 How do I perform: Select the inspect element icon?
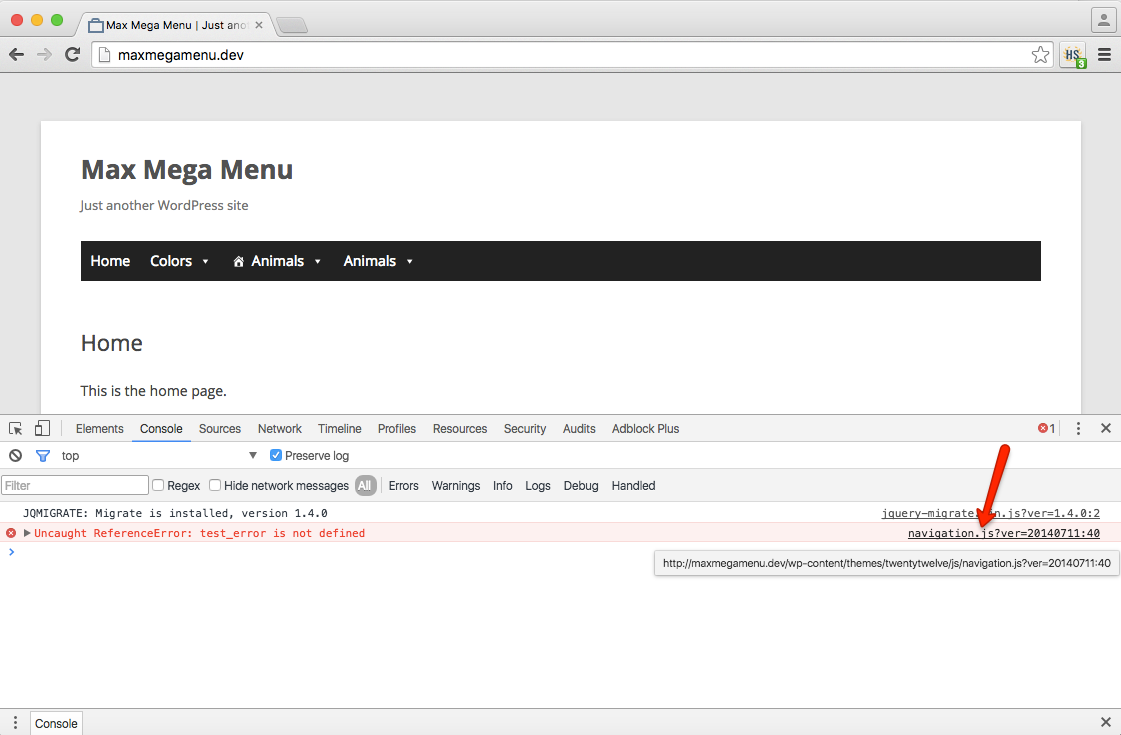(15, 428)
